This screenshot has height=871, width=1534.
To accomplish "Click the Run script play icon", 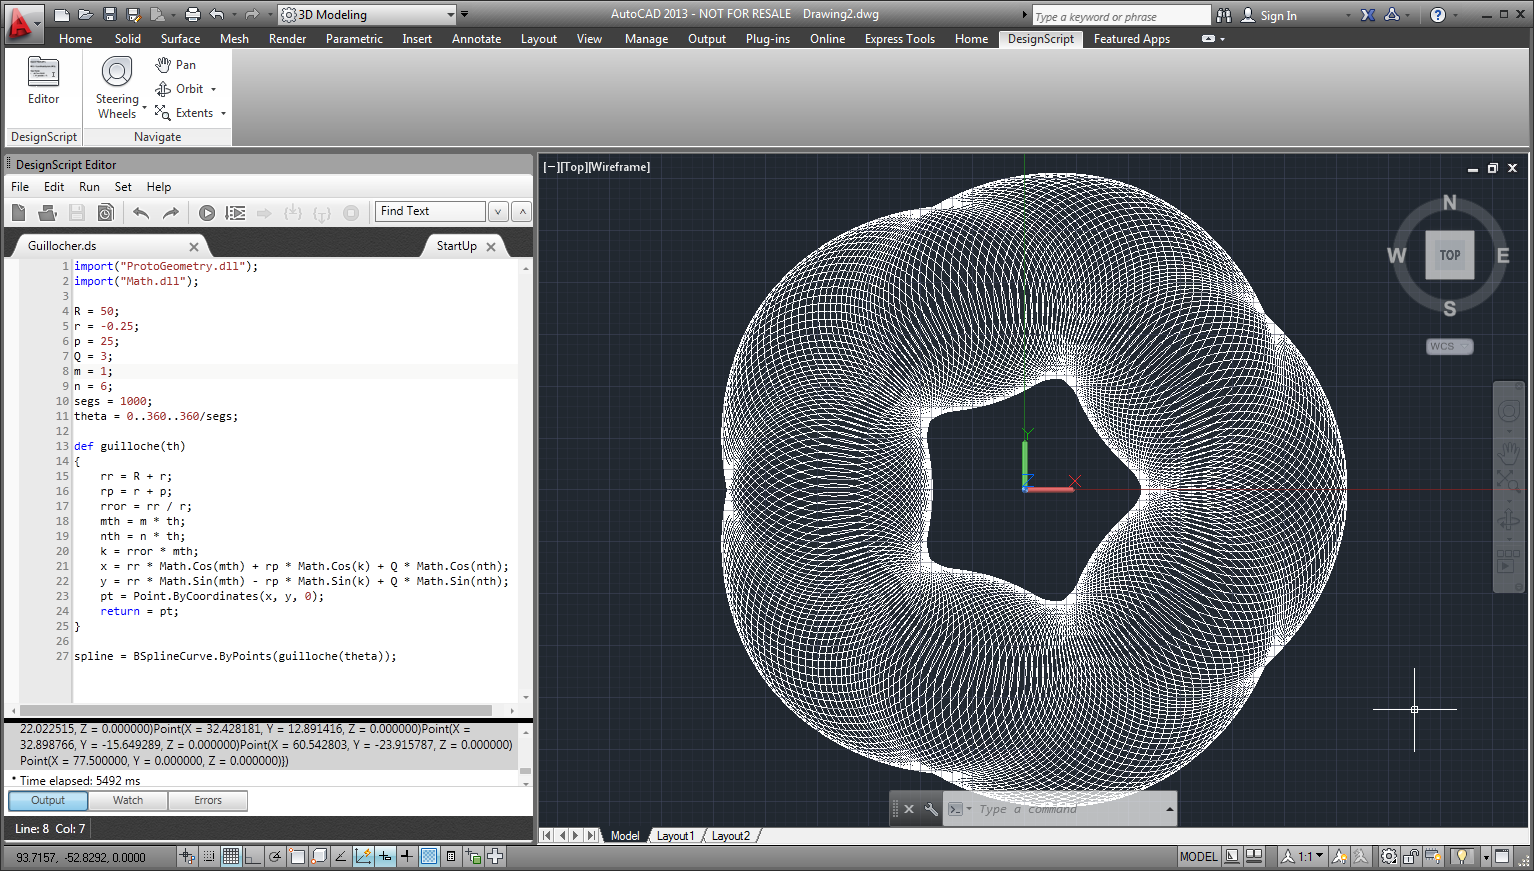I will pyautogui.click(x=207, y=213).
